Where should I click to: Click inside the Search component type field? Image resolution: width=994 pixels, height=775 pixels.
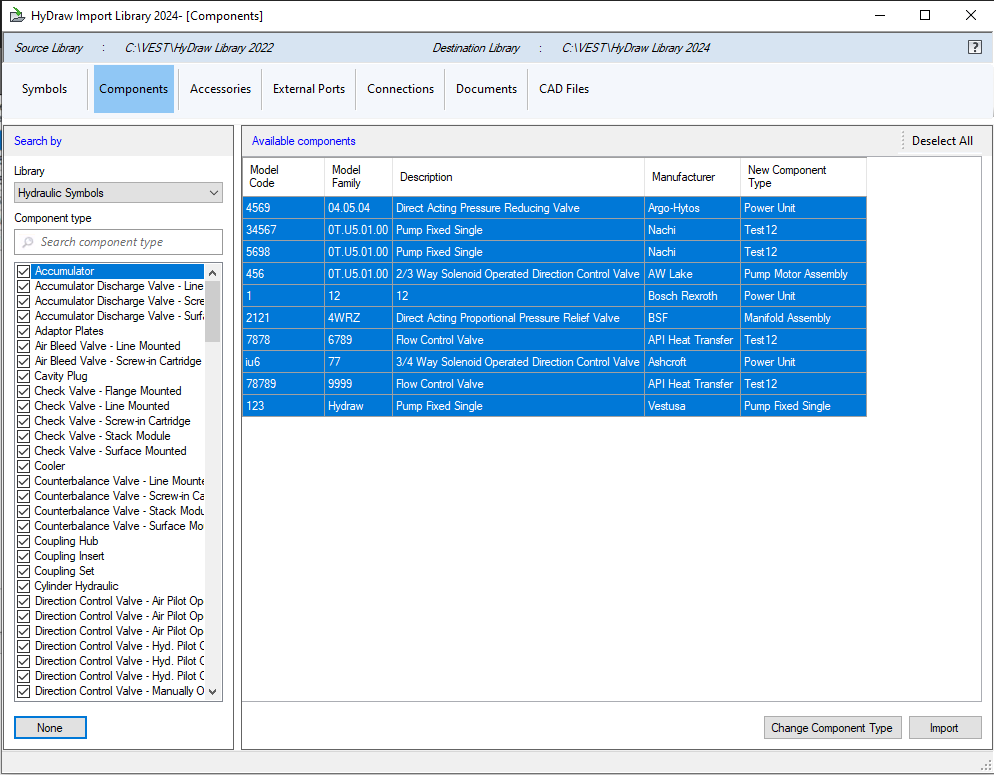tap(120, 242)
